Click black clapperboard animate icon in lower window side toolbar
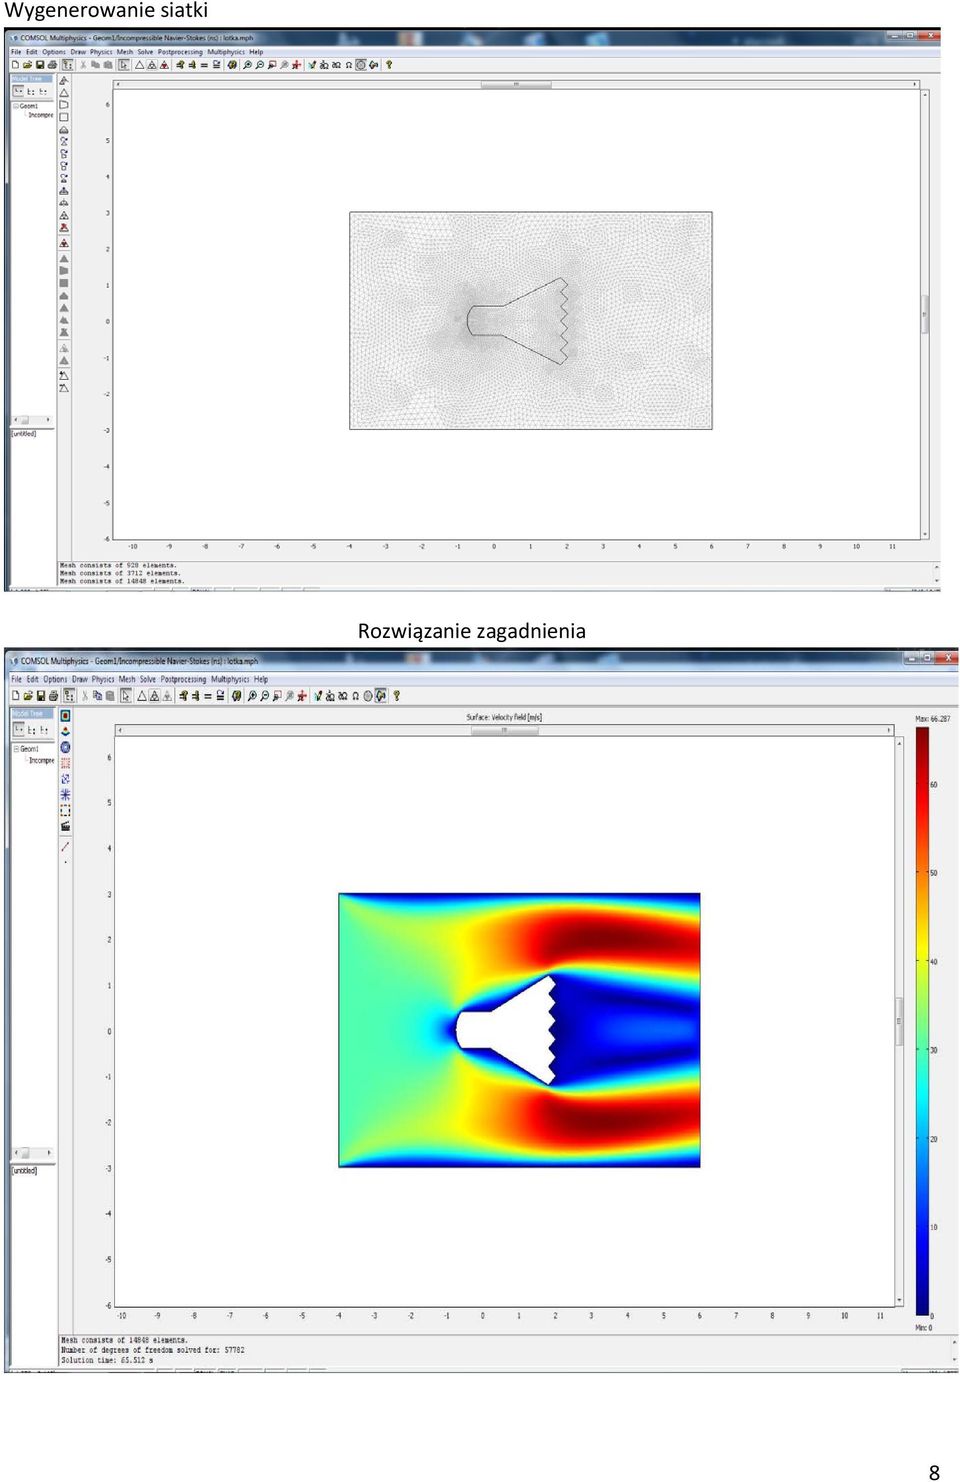The height and width of the screenshot is (1482, 960). (x=65, y=826)
